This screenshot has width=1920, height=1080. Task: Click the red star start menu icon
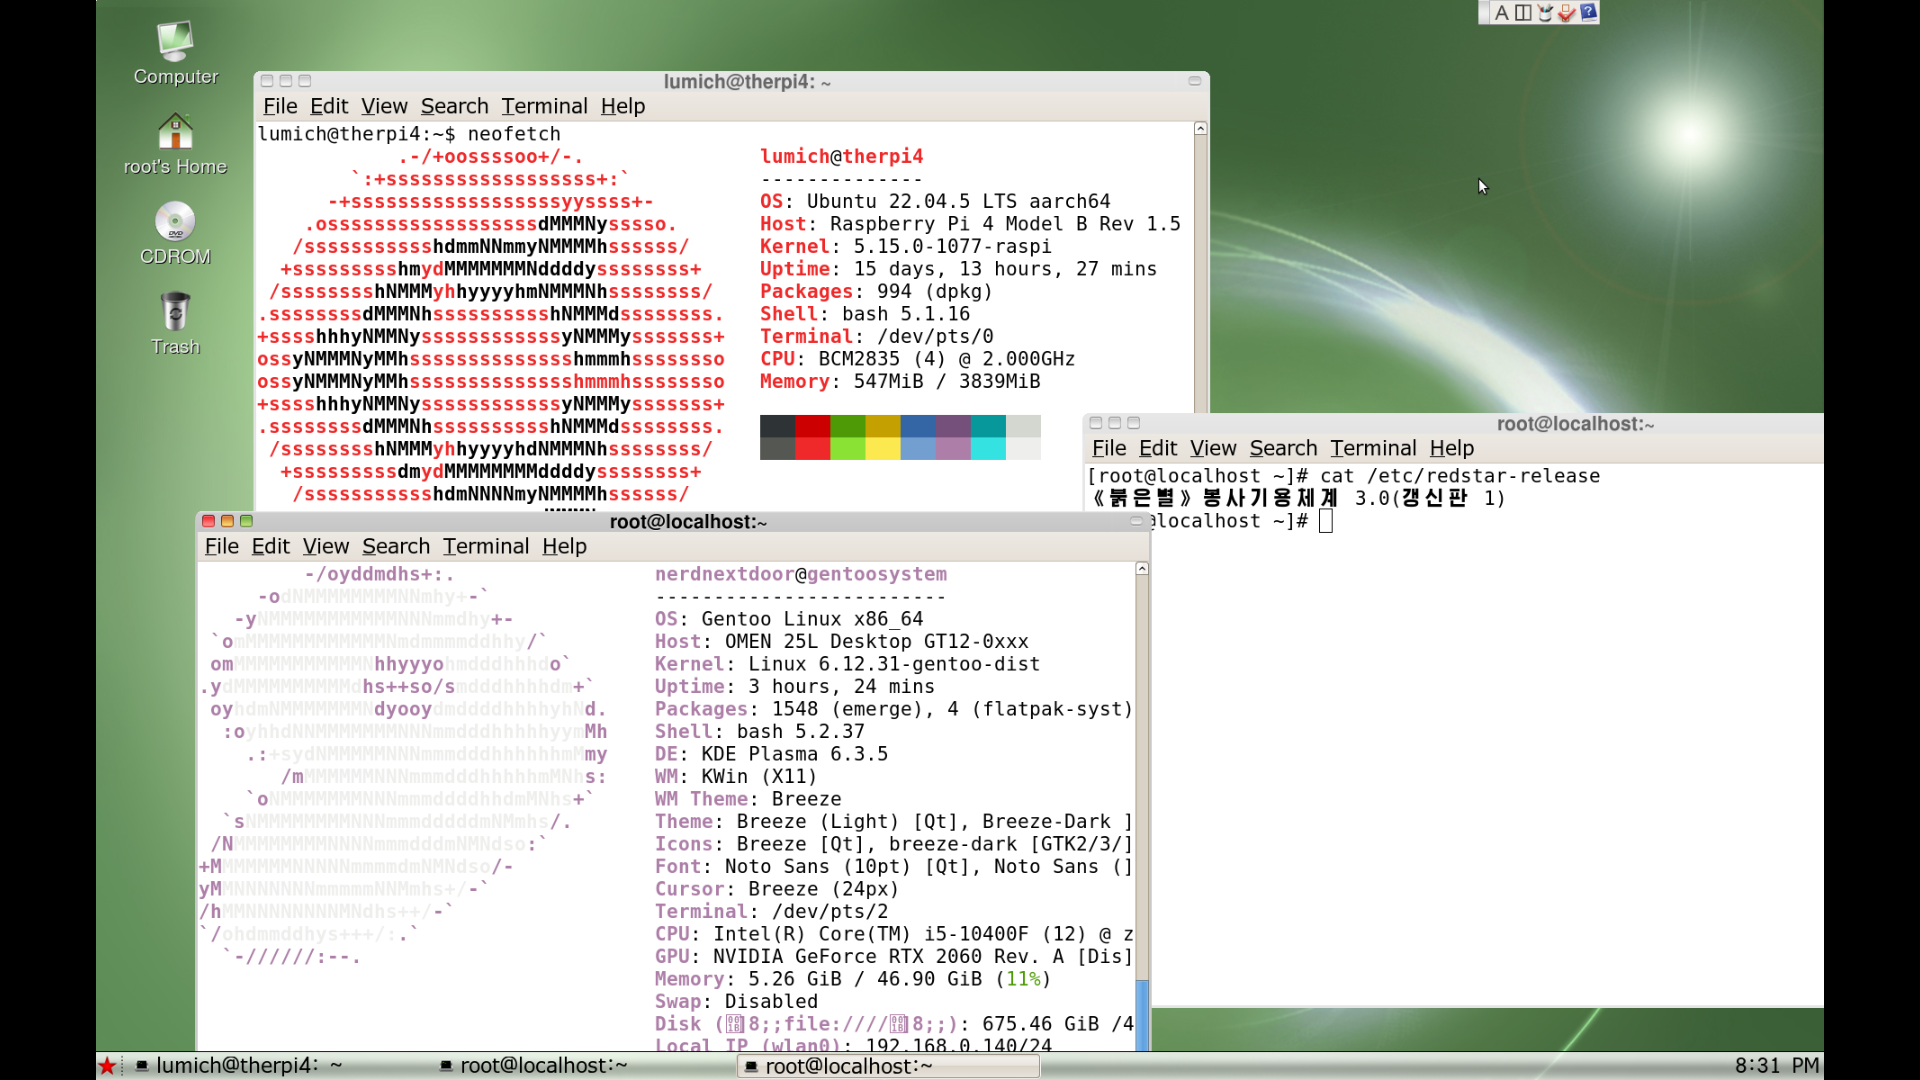tap(108, 1066)
